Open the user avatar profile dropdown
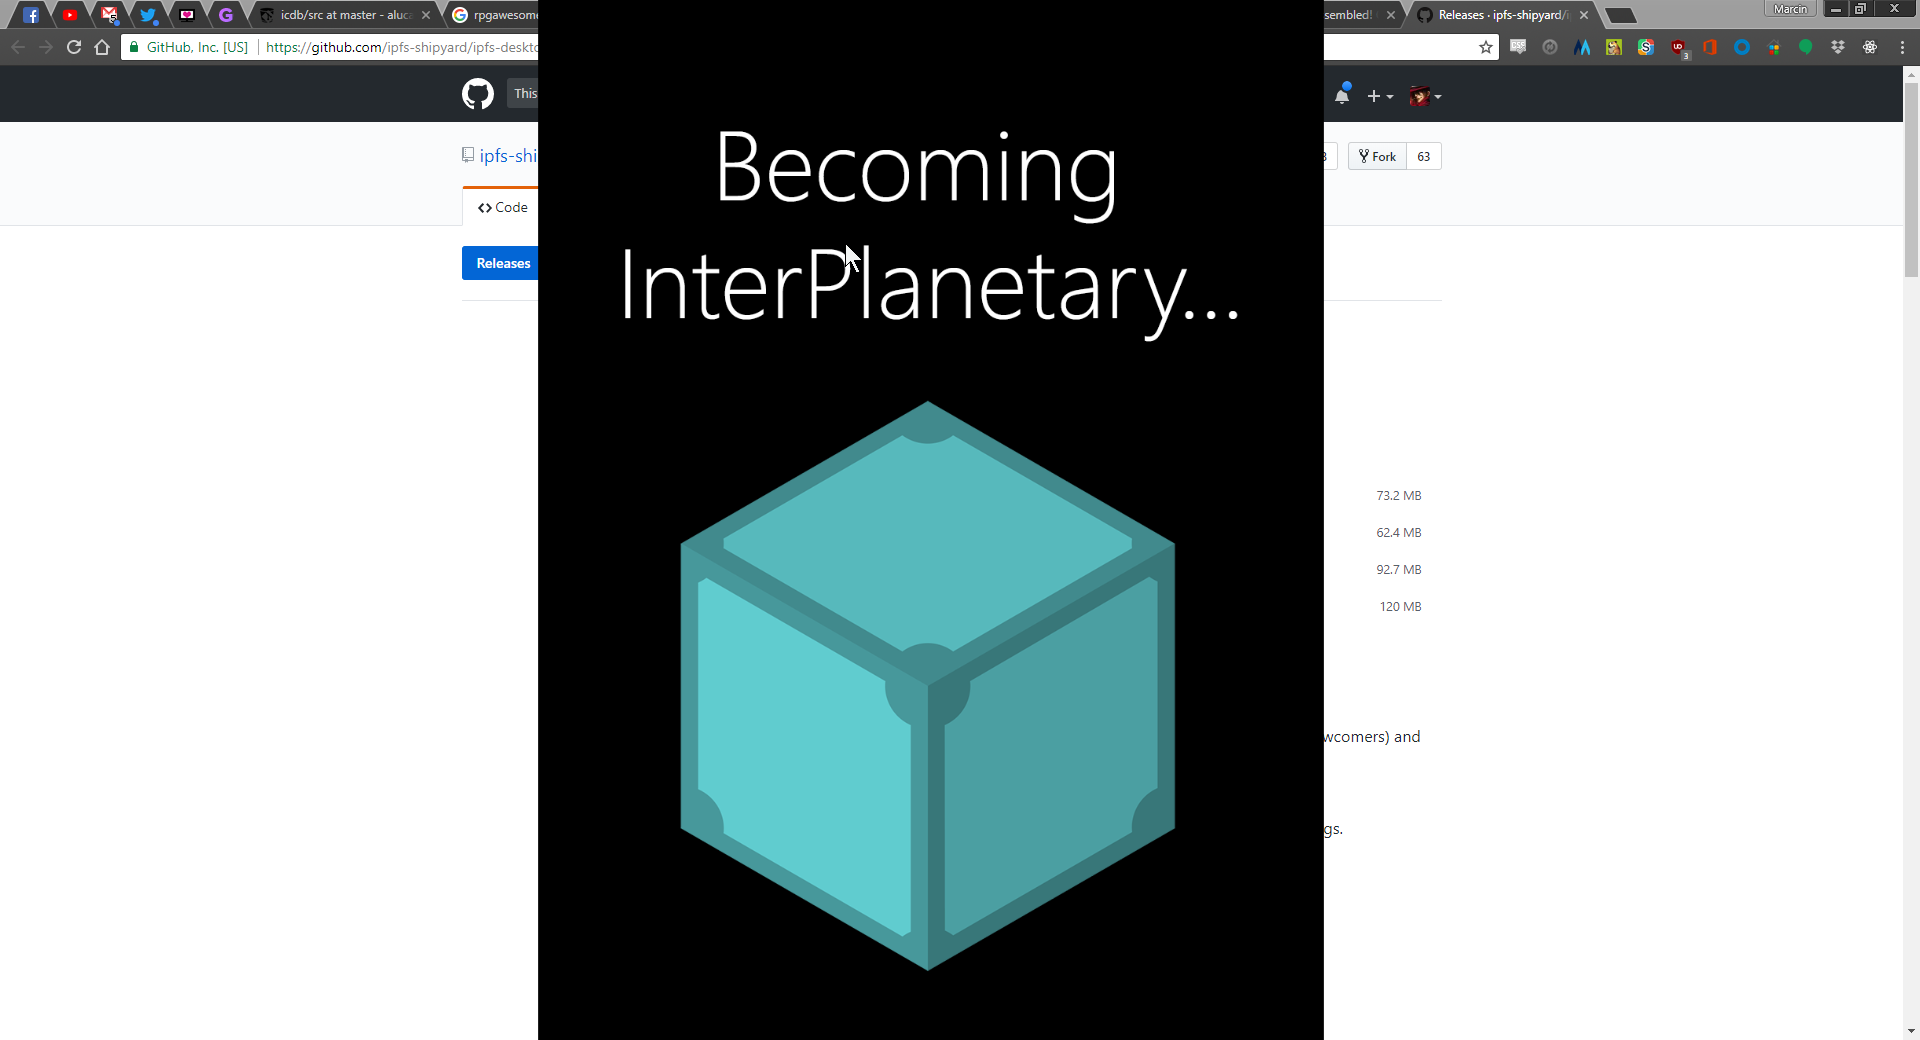The image size is (1920, 1040). tap(1425, 96)
